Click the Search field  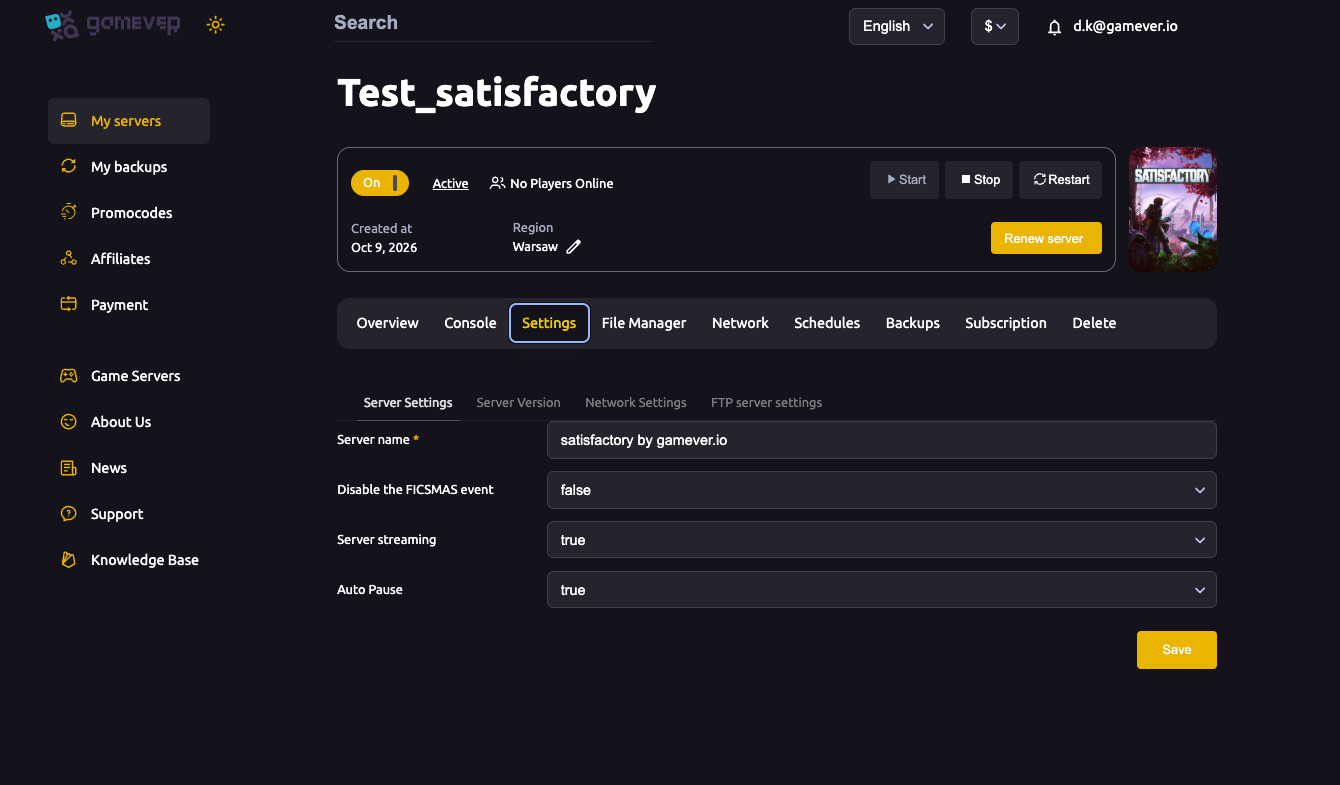(493, 23)
